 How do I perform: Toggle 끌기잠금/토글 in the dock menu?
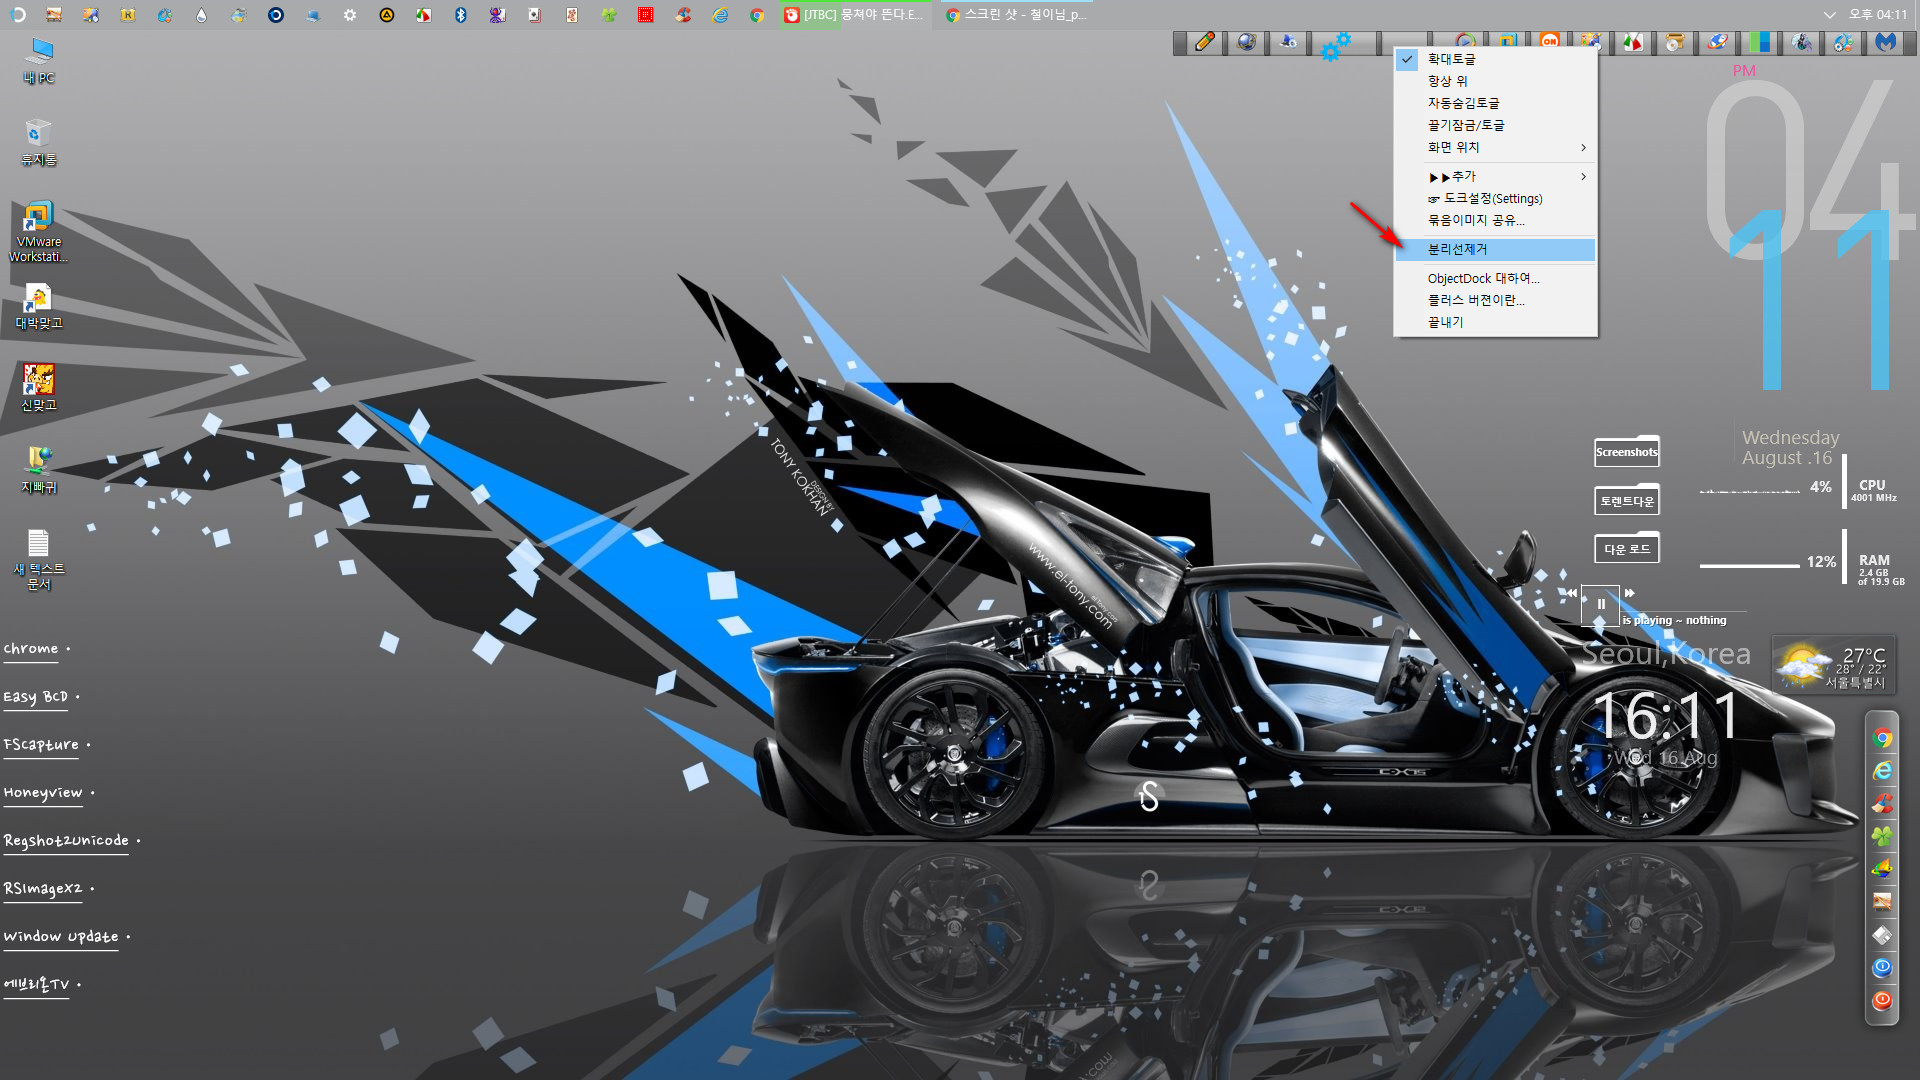(x=1495, y=125)
